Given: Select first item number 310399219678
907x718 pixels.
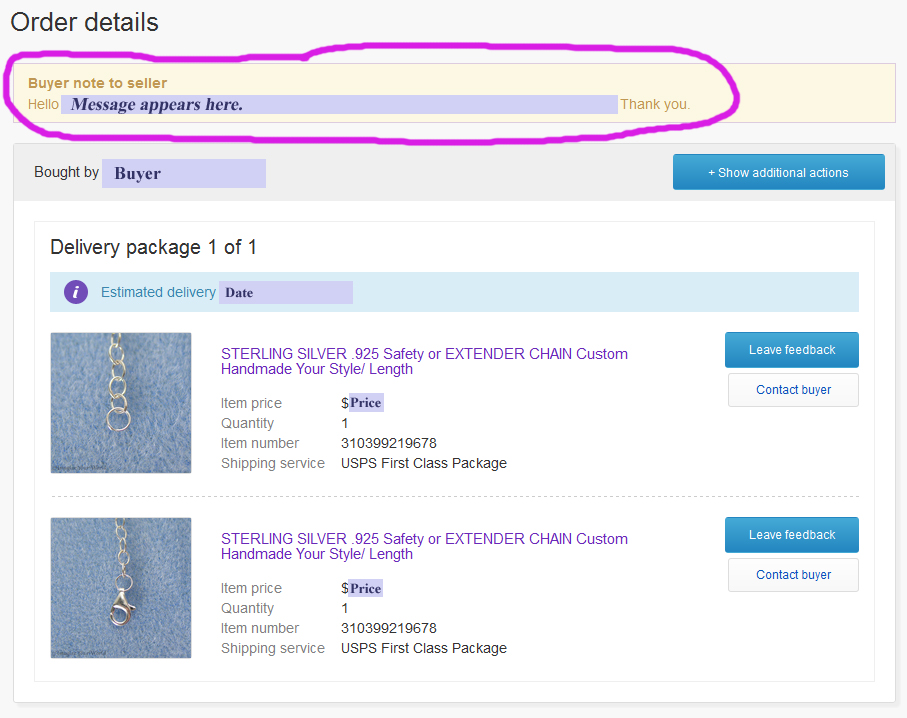Looking at the screenshot, I should pyautogui.click(x=389, y=443).
